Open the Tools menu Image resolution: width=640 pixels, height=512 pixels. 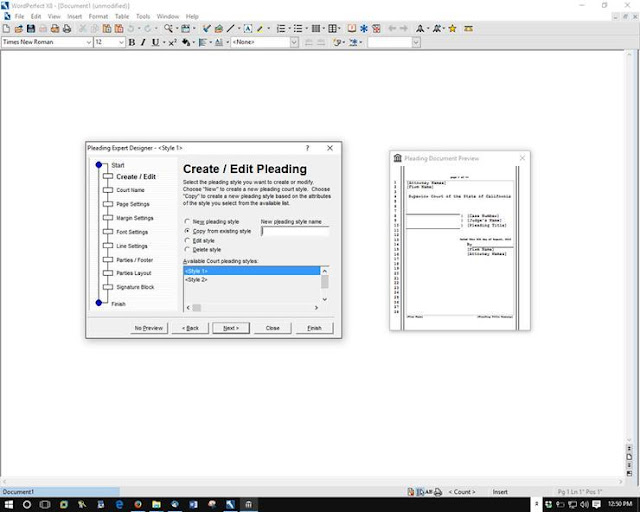point(143,17)
